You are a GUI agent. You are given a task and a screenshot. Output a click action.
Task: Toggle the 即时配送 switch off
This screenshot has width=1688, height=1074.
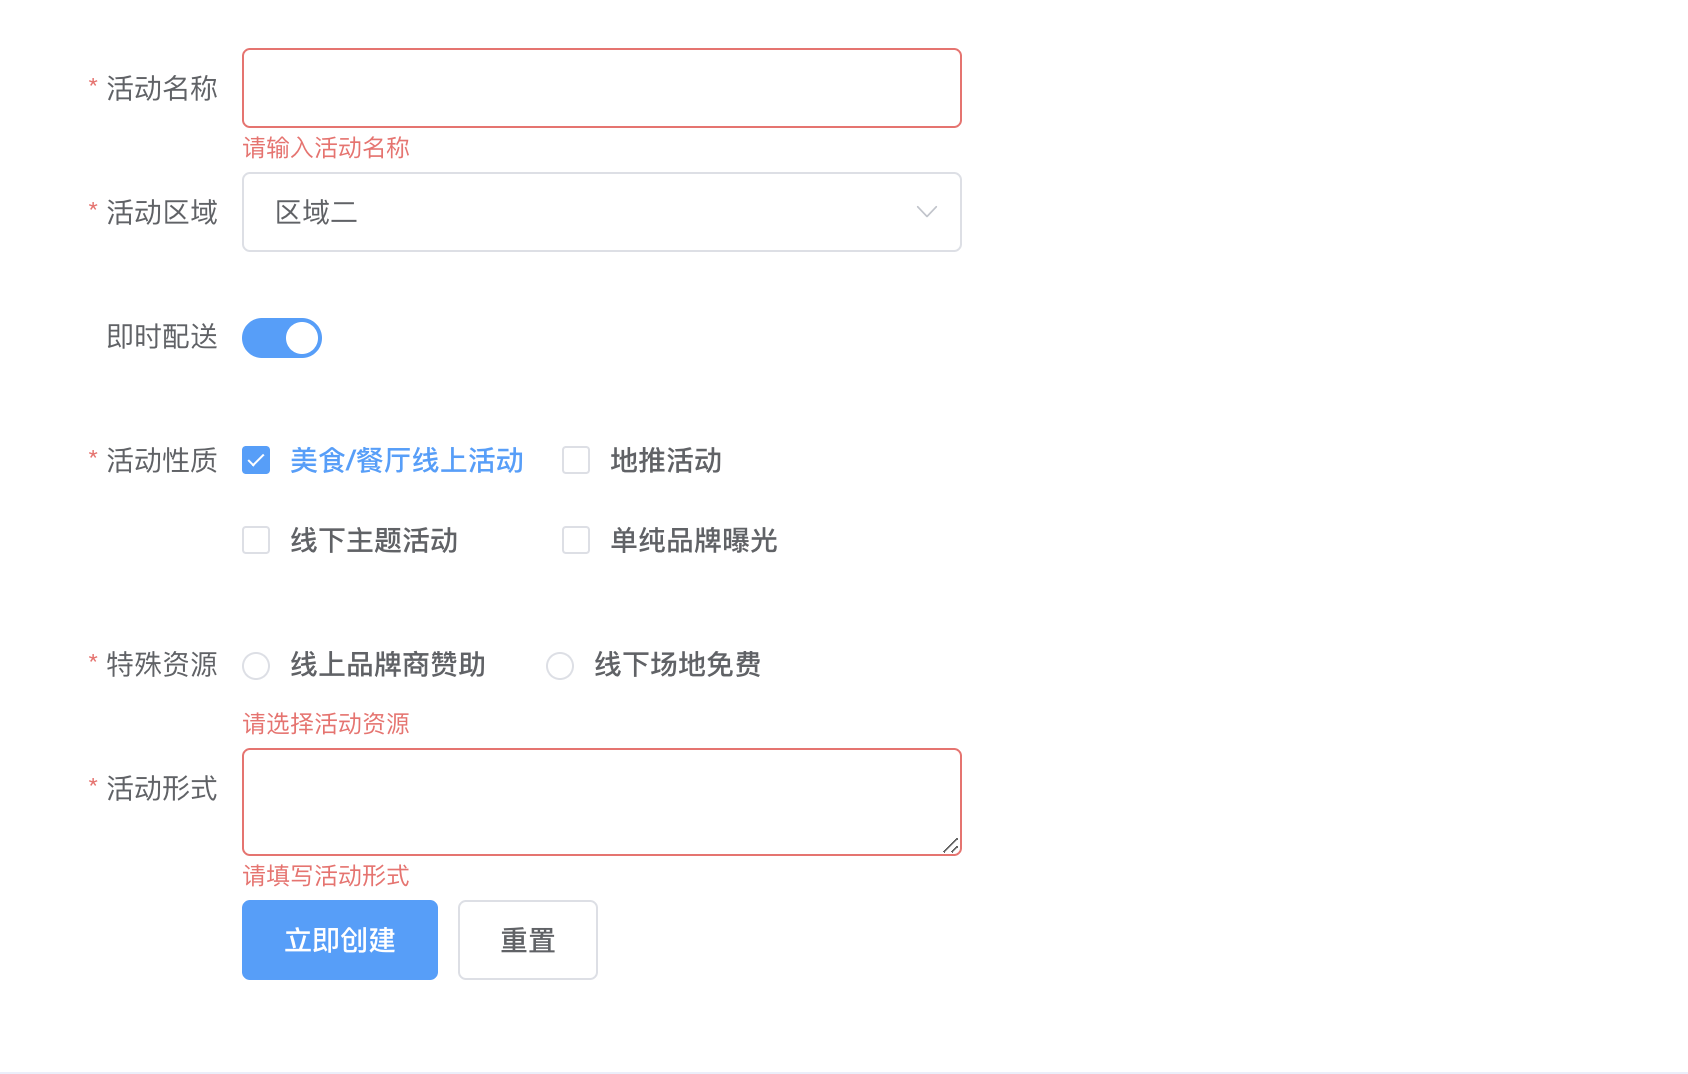click(282, 338)
